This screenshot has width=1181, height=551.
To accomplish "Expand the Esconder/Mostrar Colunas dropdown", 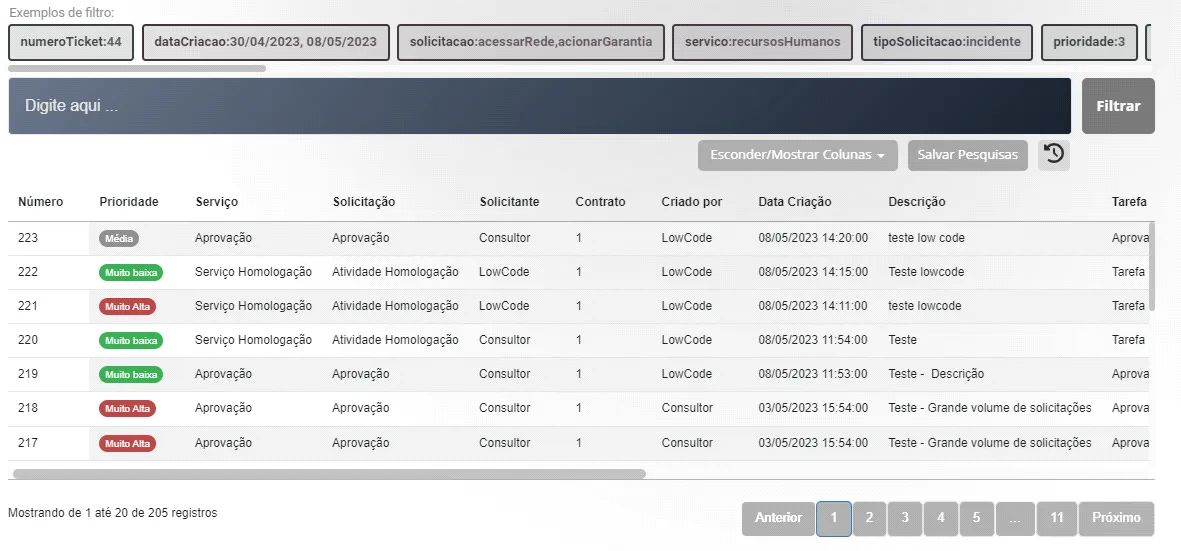I will pyautogui.click(x=798, y=155).
